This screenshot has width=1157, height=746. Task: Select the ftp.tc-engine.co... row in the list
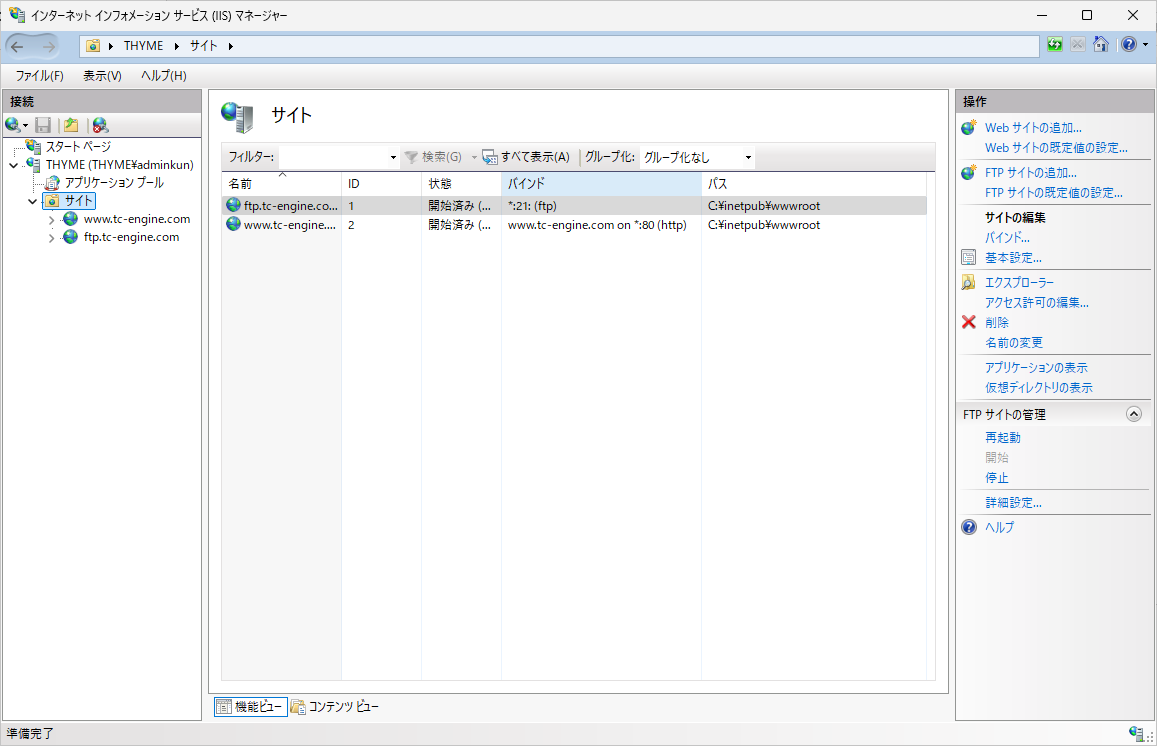574,206
